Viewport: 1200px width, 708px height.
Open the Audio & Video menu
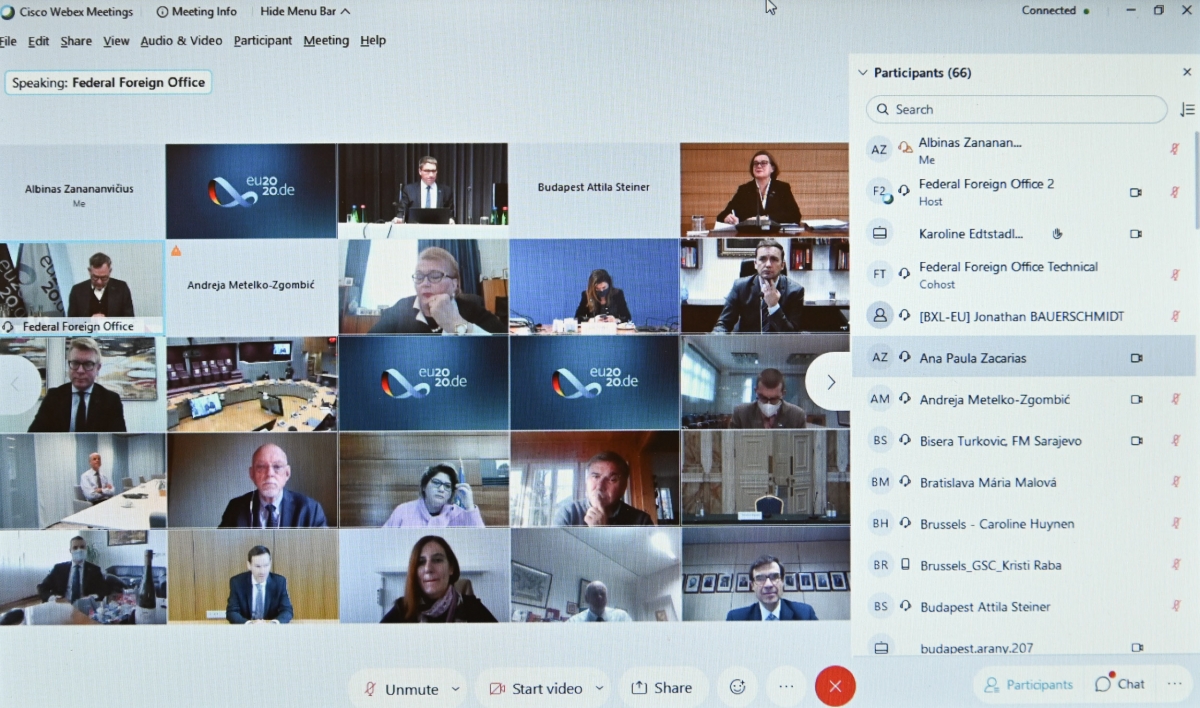pyautogui.click(x=181, y=41)
